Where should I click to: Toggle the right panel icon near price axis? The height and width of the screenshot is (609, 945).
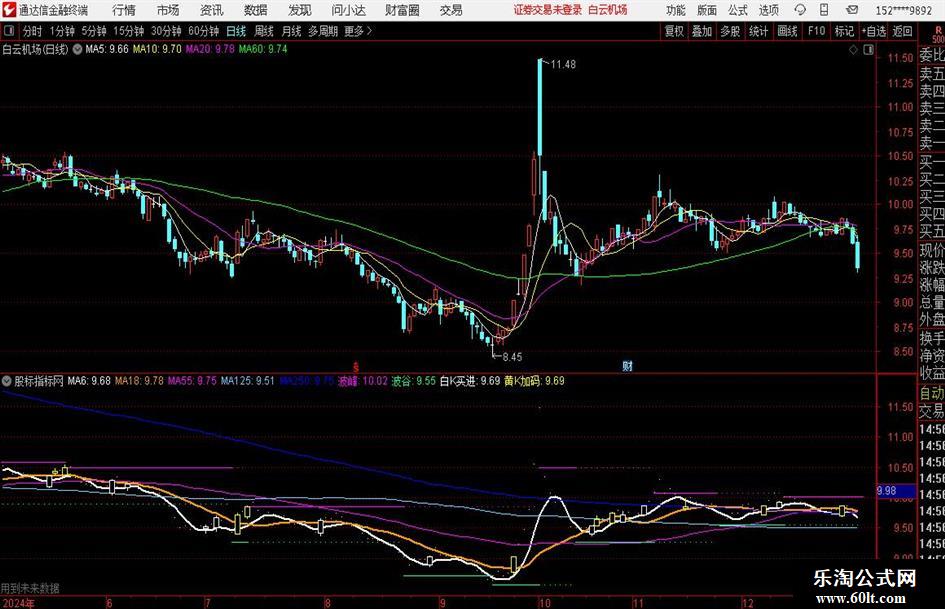point(868,50)
